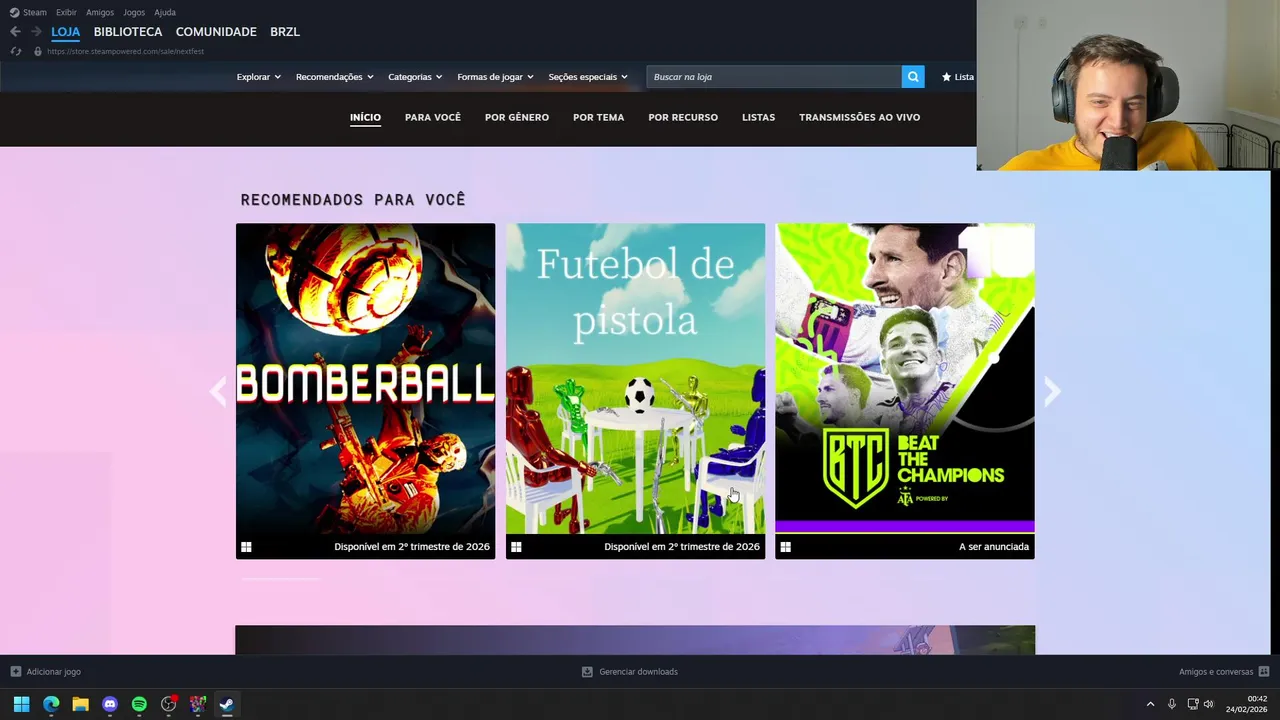Click the Lista wishlist link

[x=964, y=77]
